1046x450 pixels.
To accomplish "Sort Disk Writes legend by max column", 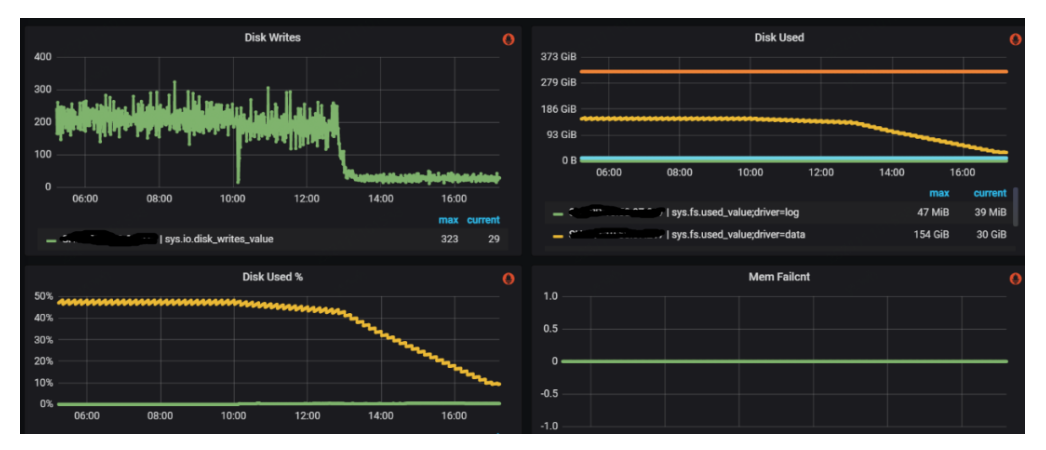I will pyautogui.click(x=448, y=220).
